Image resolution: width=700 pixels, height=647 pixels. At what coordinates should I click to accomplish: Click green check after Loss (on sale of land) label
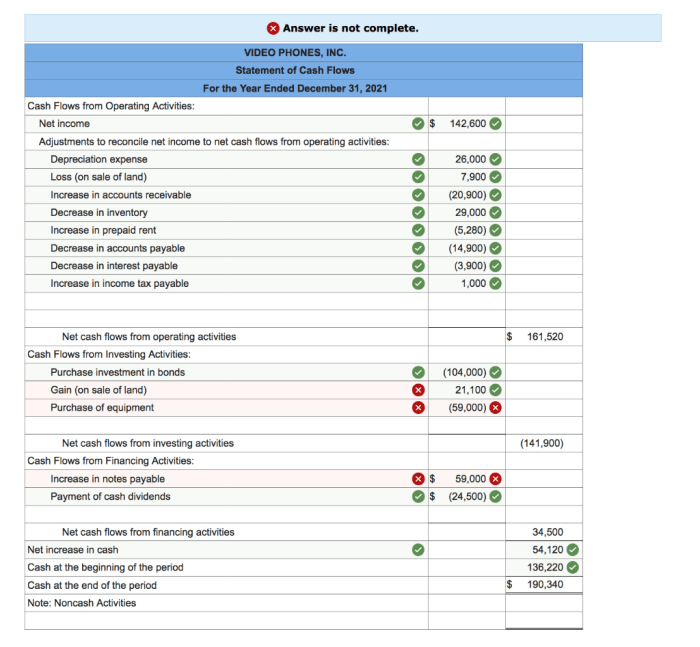tap(418, 177)
